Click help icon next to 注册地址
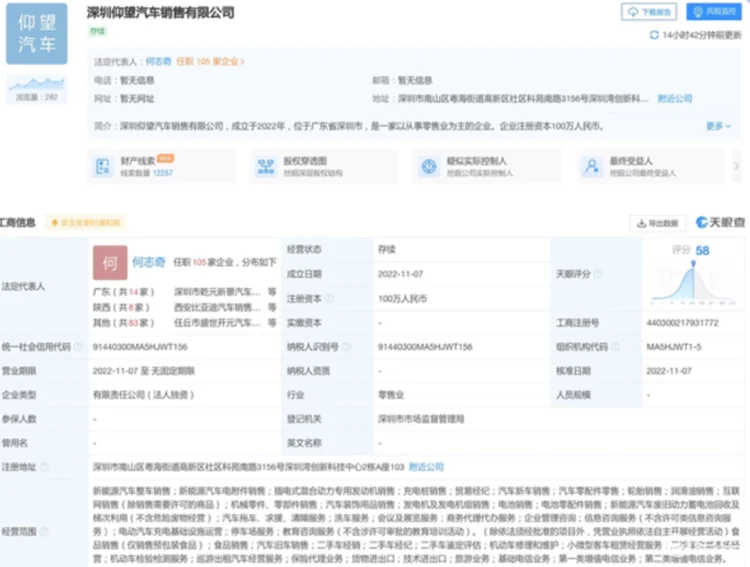This screenshot has width=750, height=567. click(x=44, y=467)
